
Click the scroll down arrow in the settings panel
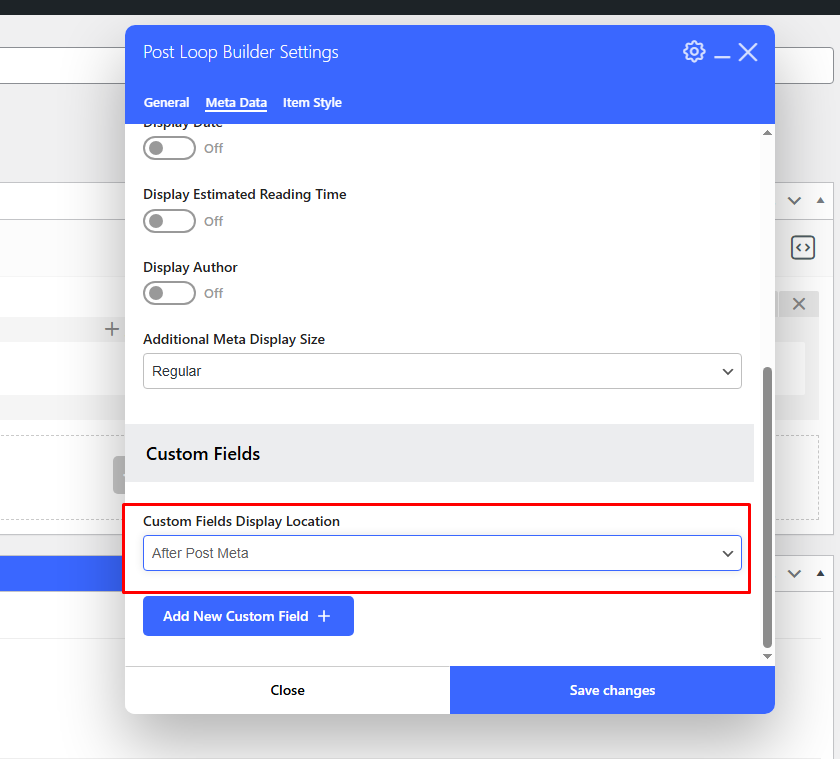point(768,656)
